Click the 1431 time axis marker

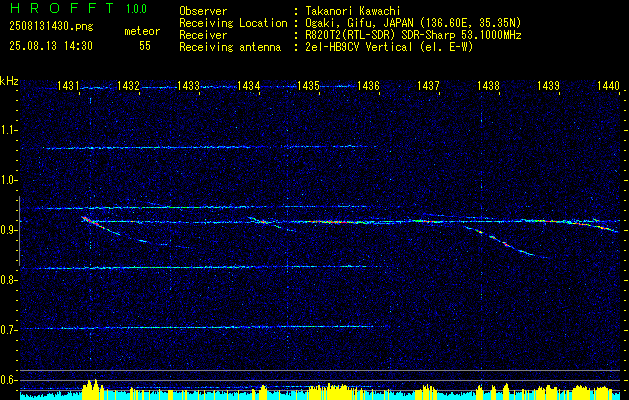click(x=68, y=86)
